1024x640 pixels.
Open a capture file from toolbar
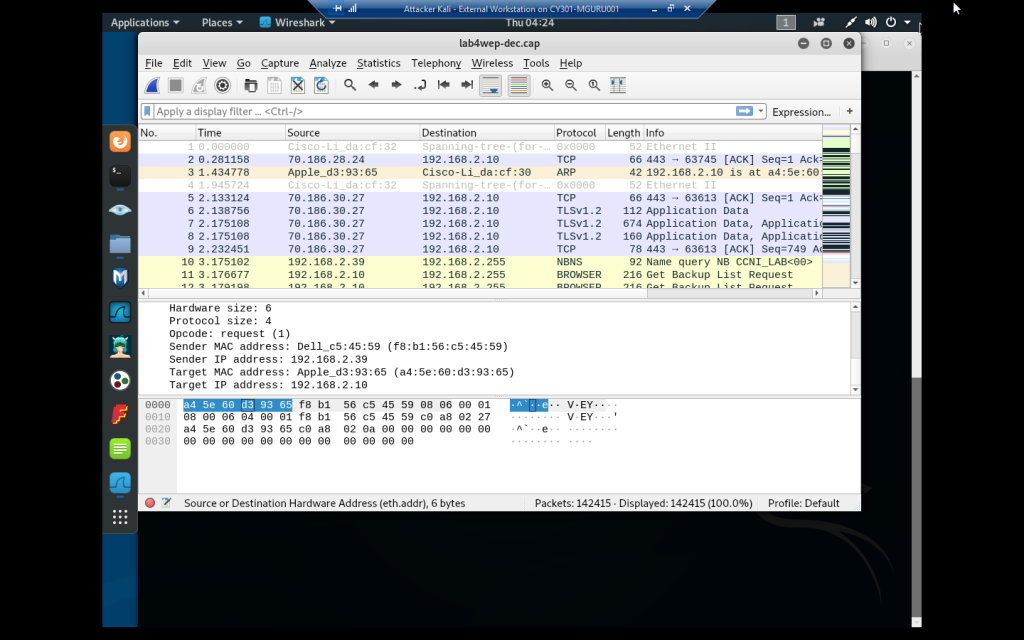pos(251,86)
